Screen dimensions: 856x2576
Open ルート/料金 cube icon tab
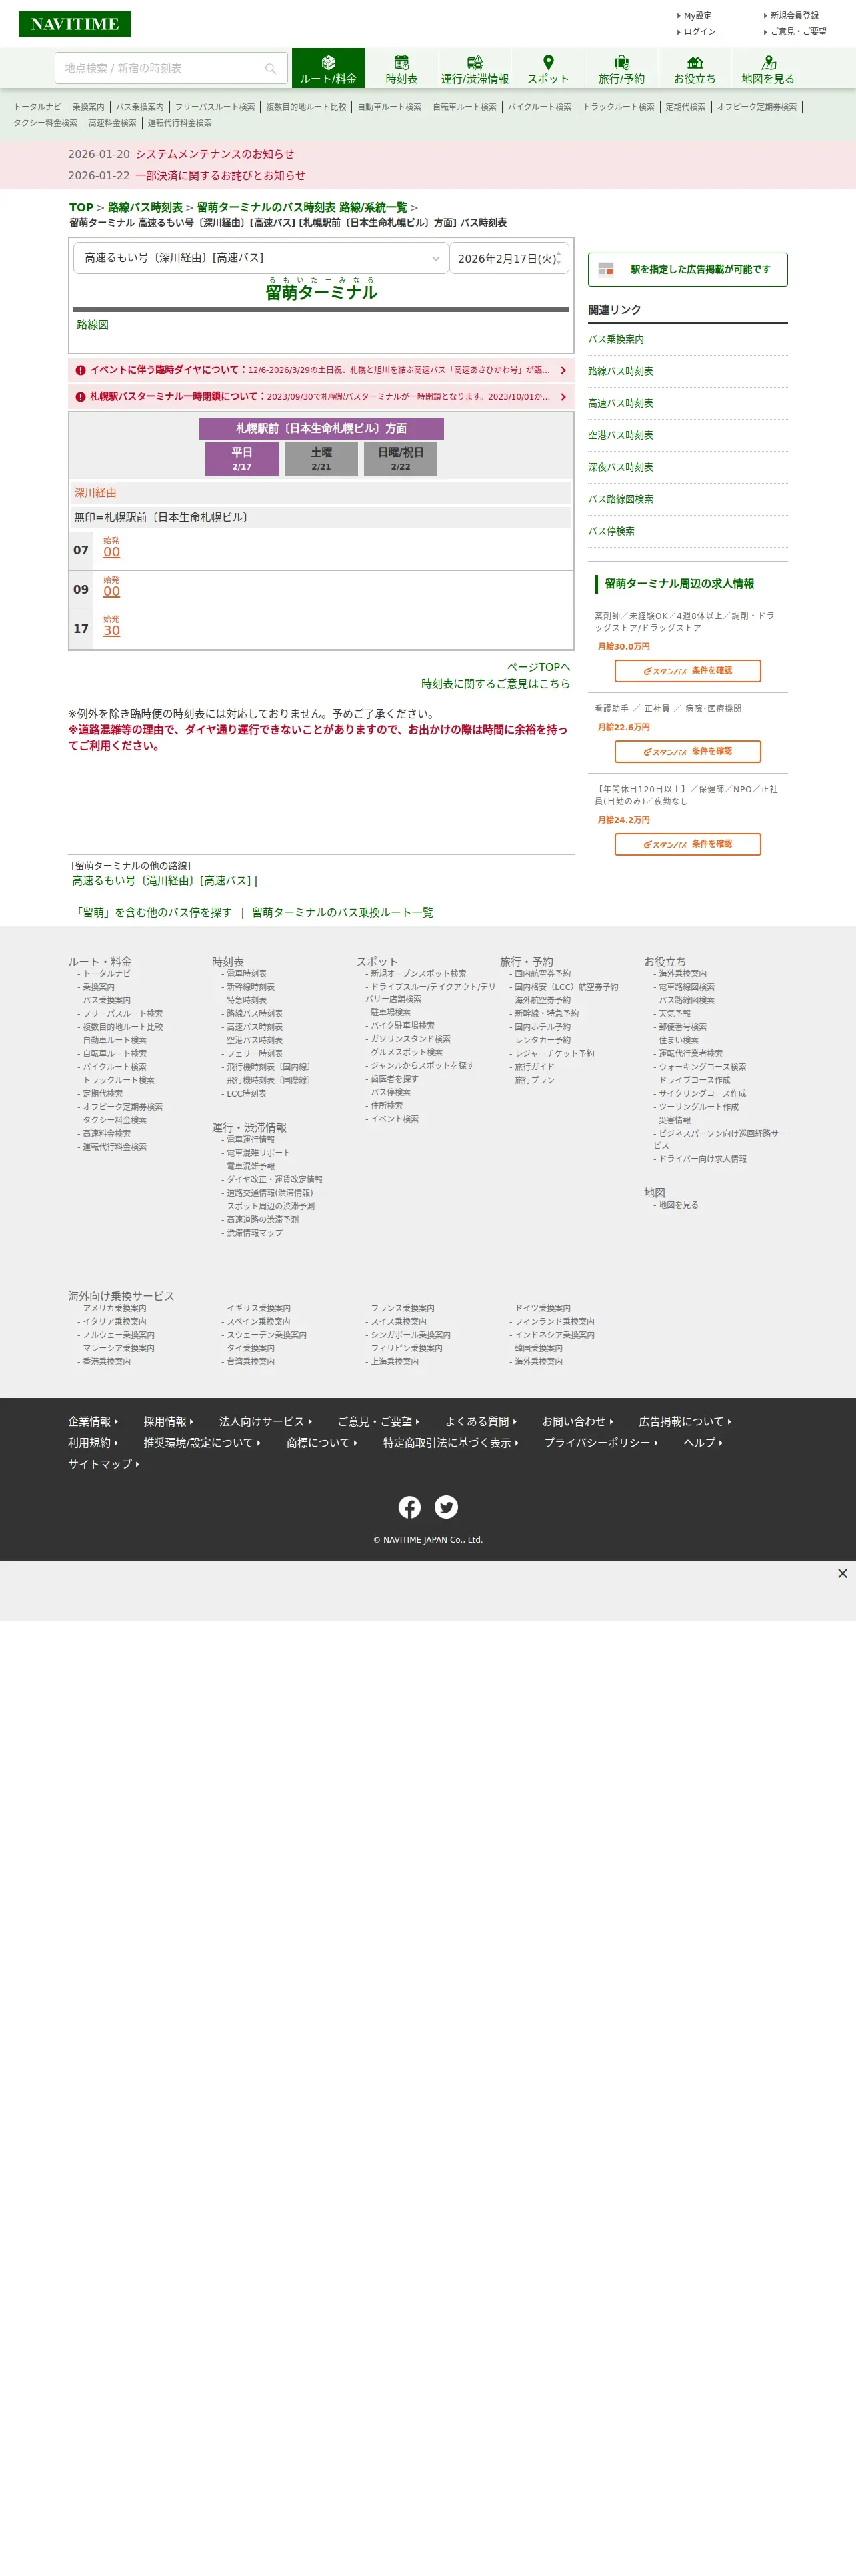pyautogui.click(x=328, y=68)
